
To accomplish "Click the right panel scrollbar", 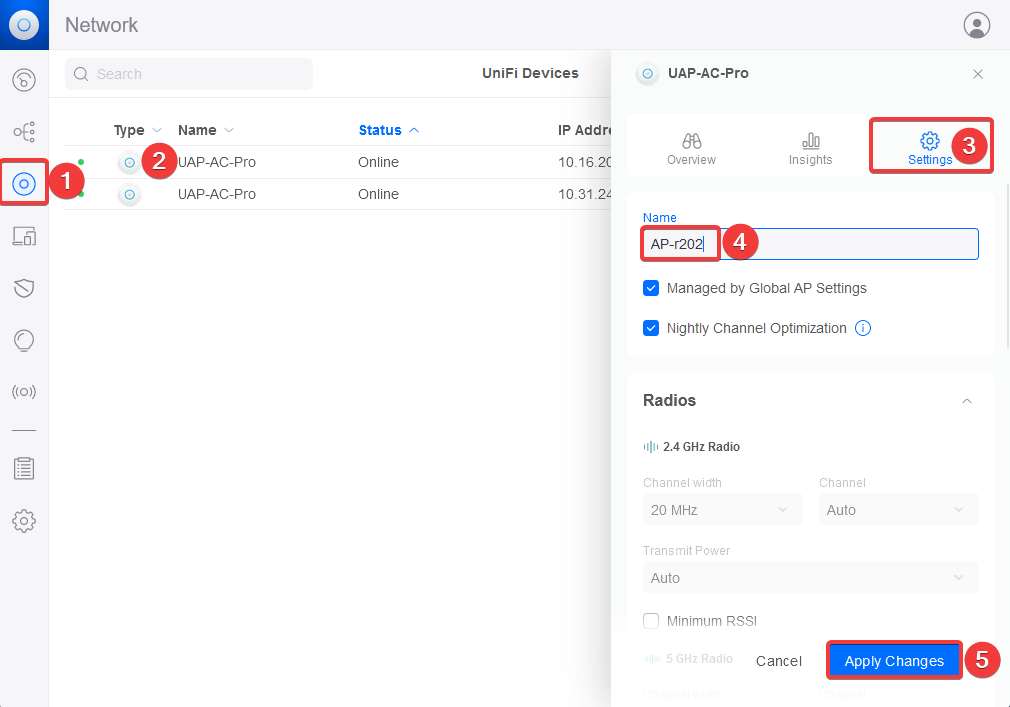I will [x=1007, y=265].
